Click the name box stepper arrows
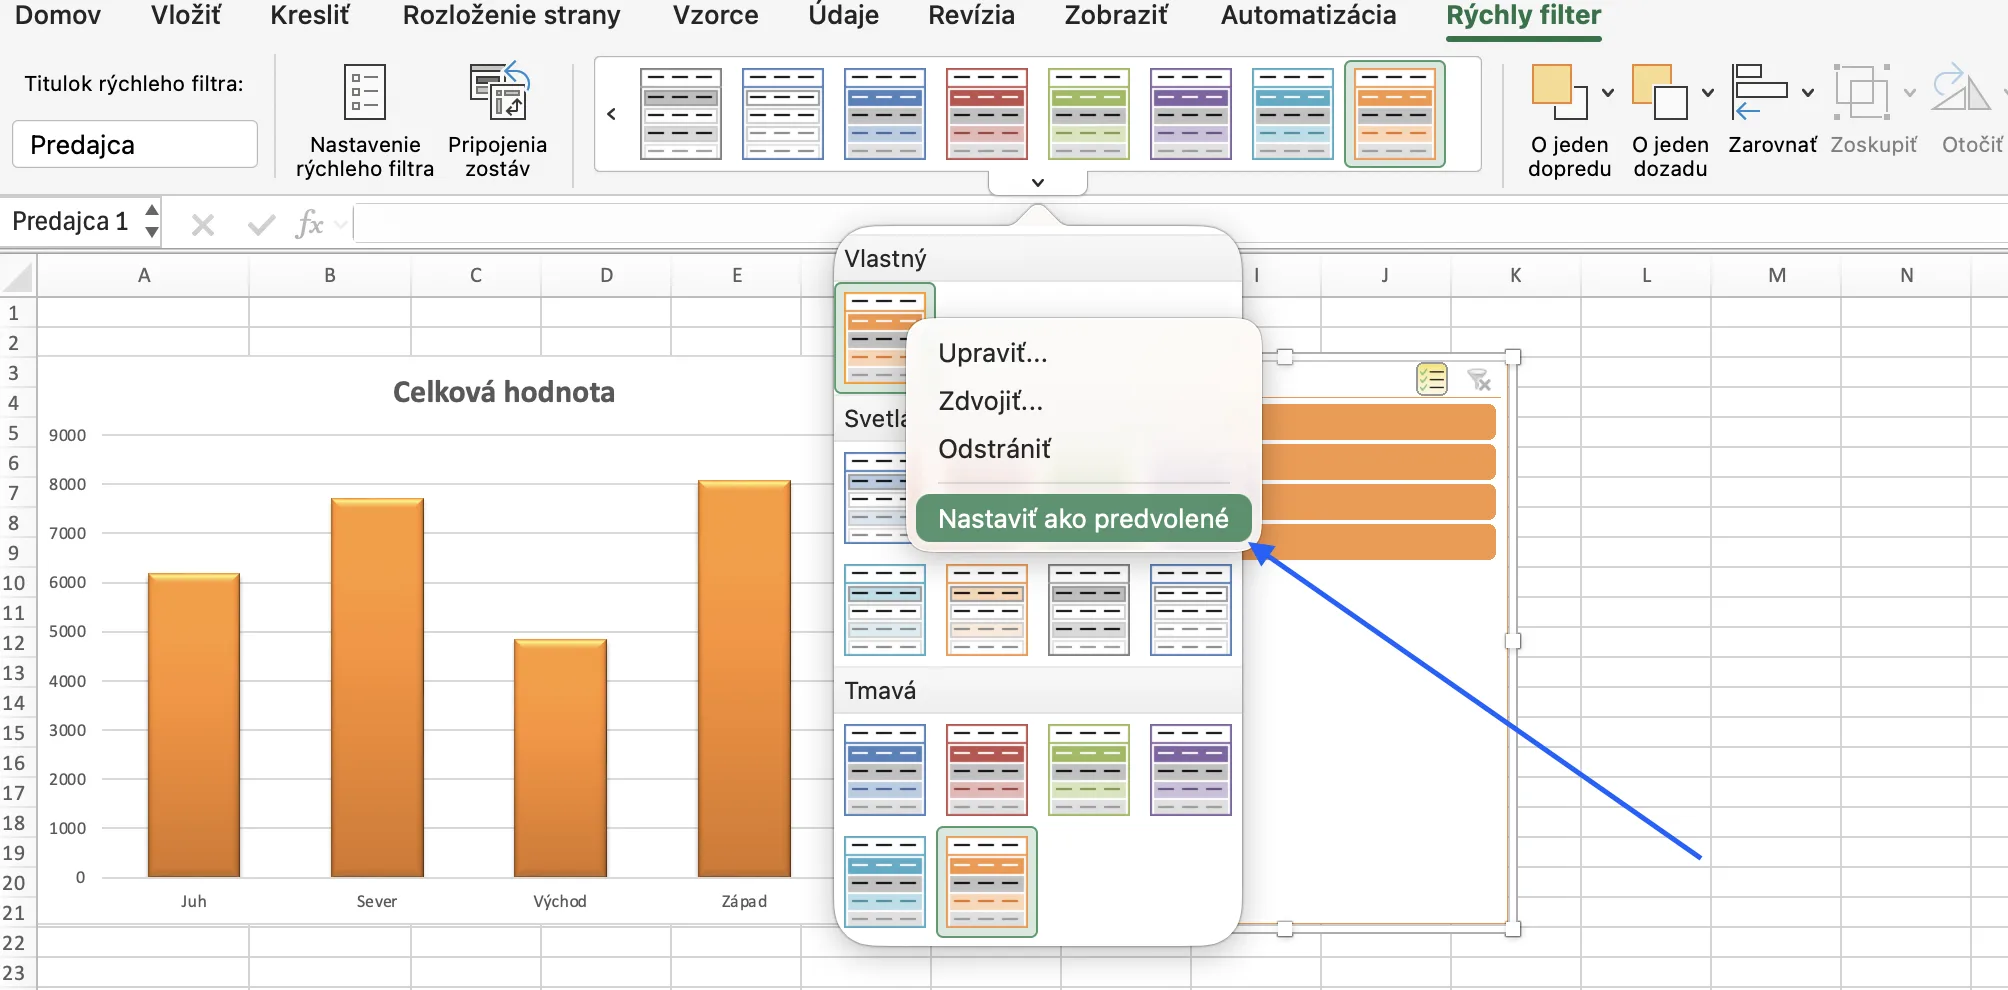 point(152,221)
